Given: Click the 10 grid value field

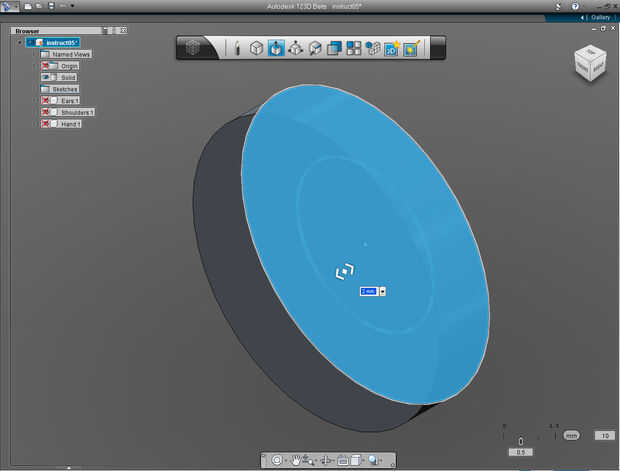Looking at the screenshot, I should [x=605, y=435].
